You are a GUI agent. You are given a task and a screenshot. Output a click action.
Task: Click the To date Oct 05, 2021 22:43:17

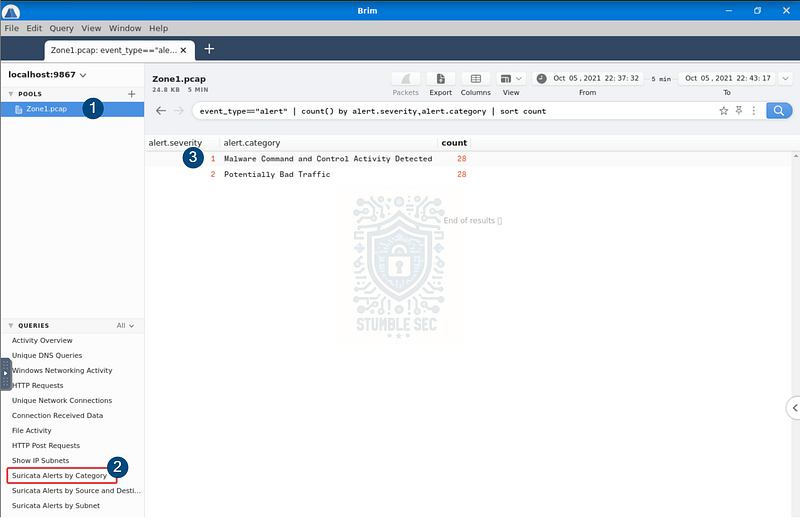point(728,78)
